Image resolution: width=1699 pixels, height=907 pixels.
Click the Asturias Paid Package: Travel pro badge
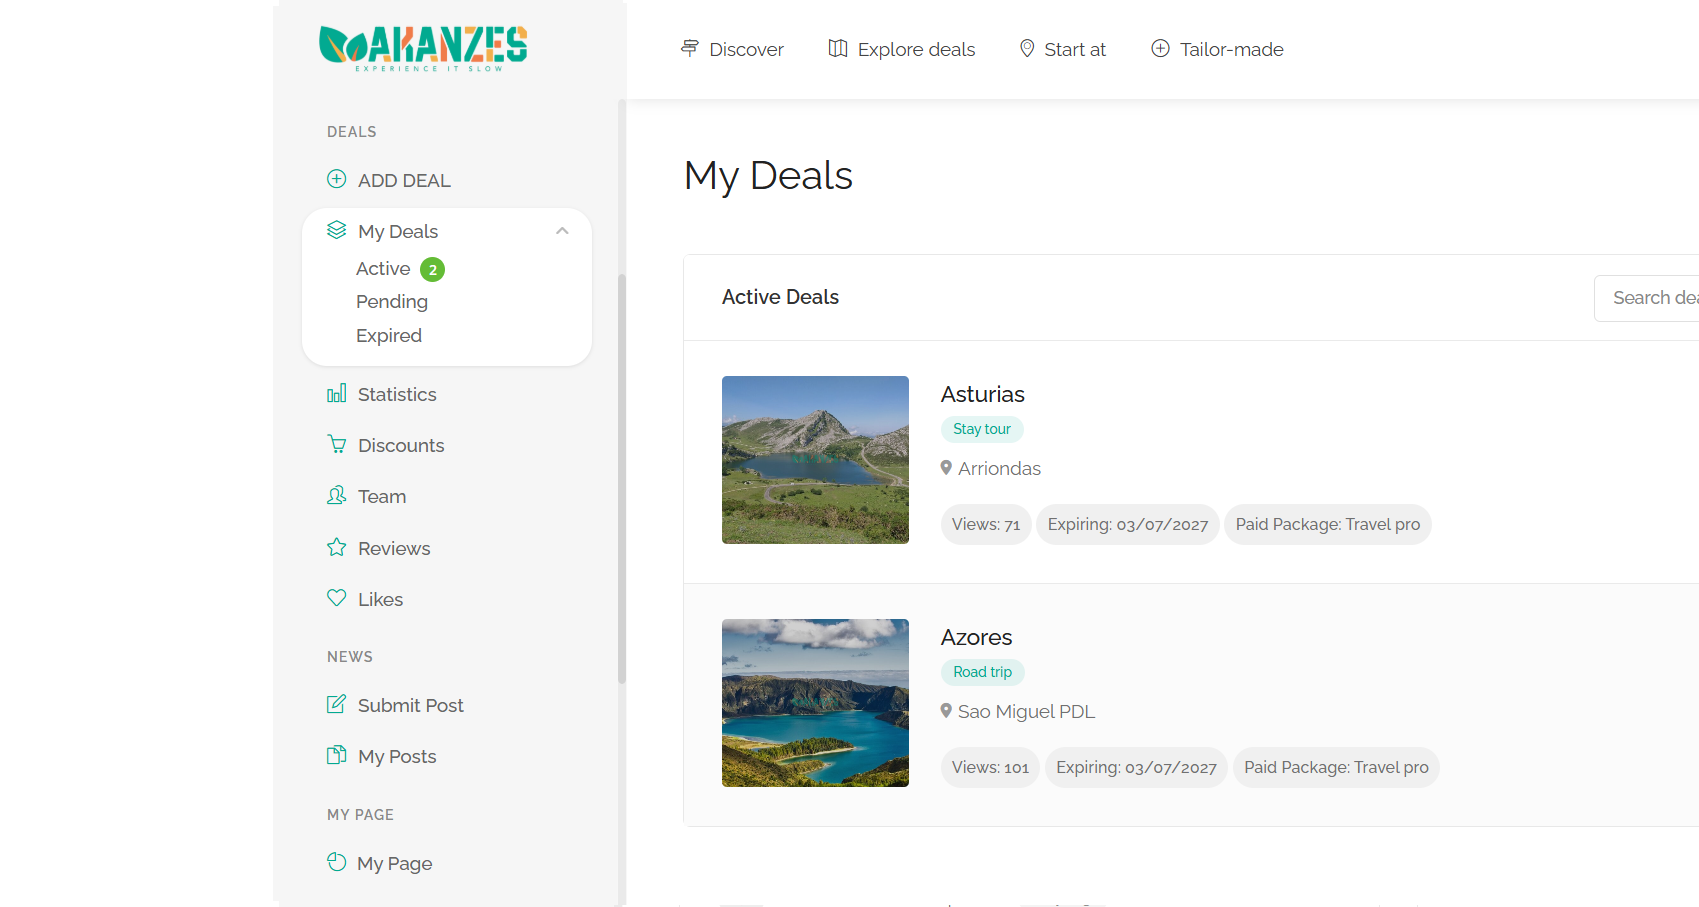pos(1328,524)
